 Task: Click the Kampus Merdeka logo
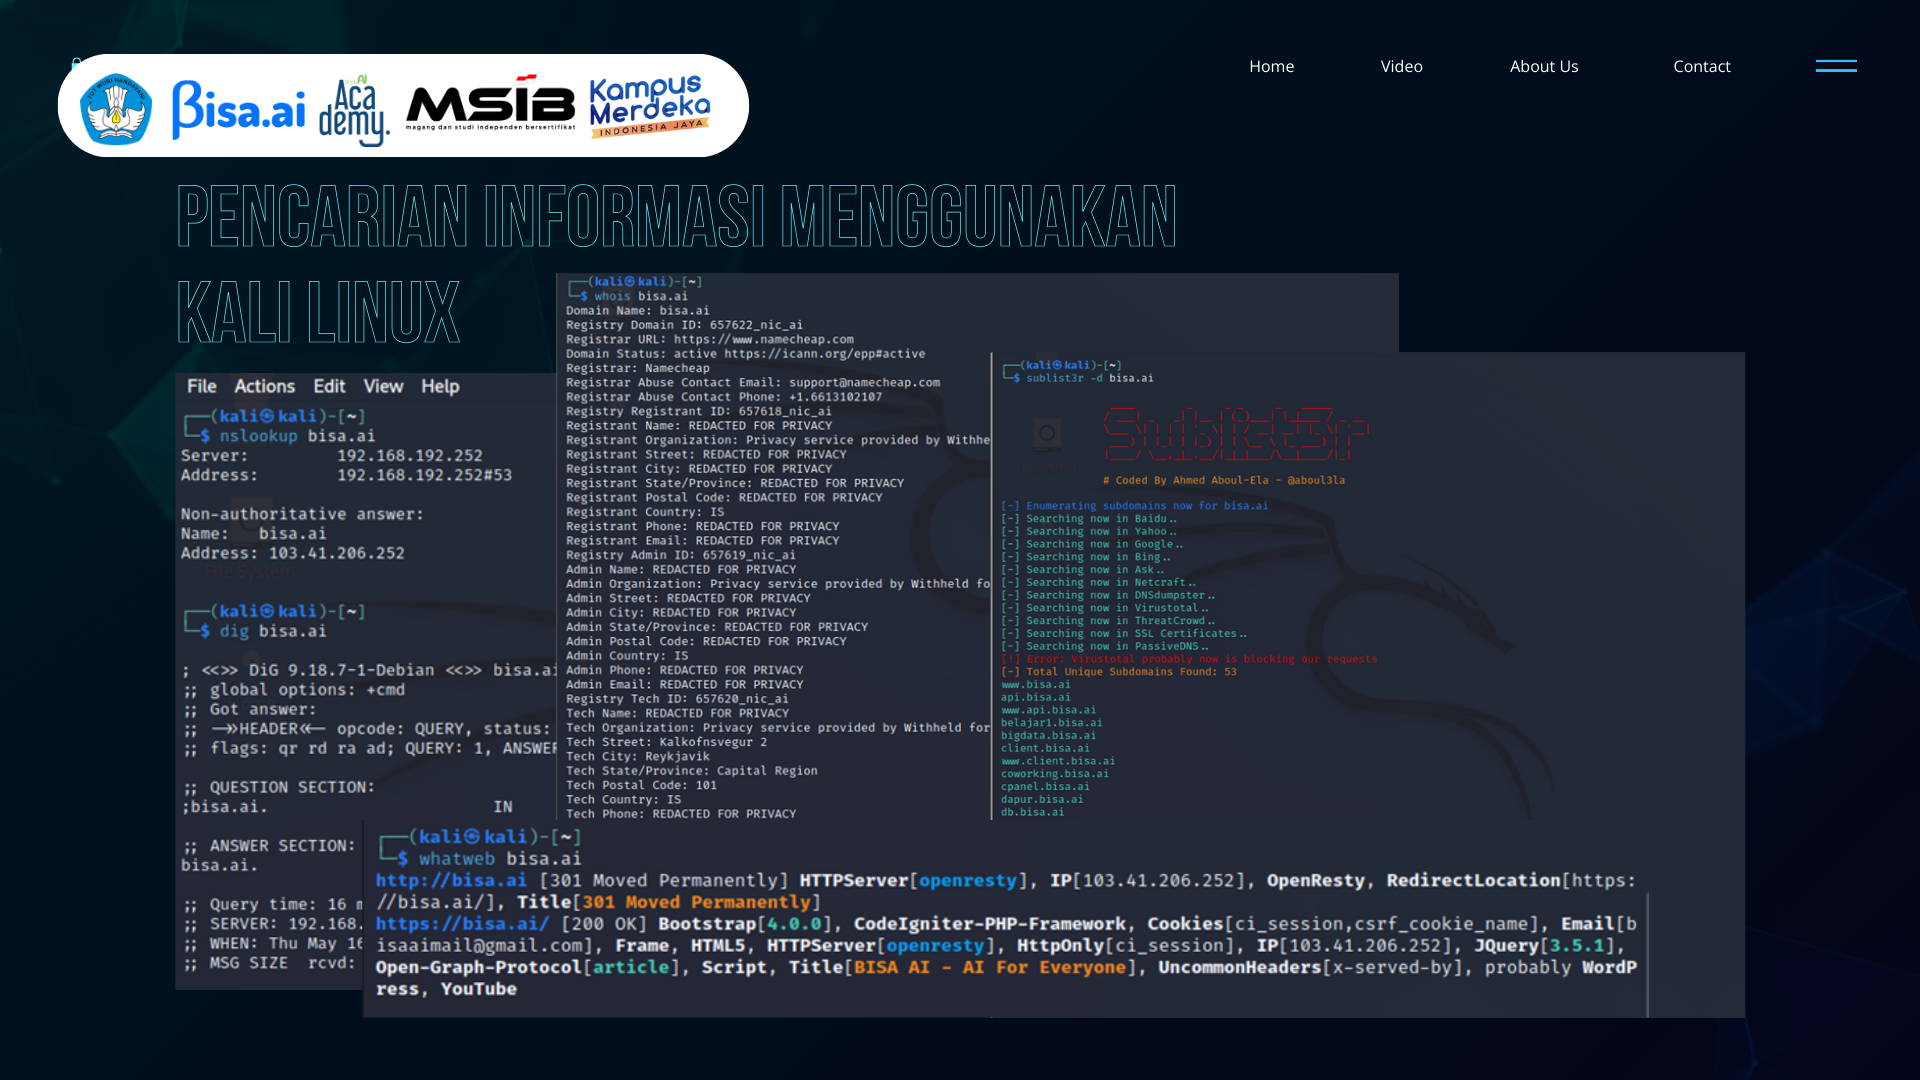click(x=650, y=106)
